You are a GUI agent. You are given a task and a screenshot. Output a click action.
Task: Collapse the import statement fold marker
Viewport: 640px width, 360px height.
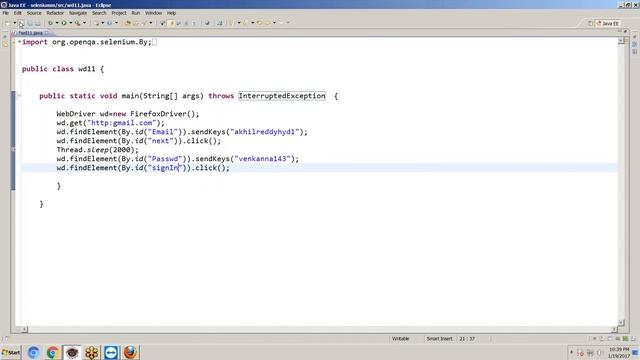[x=19, y=42]
